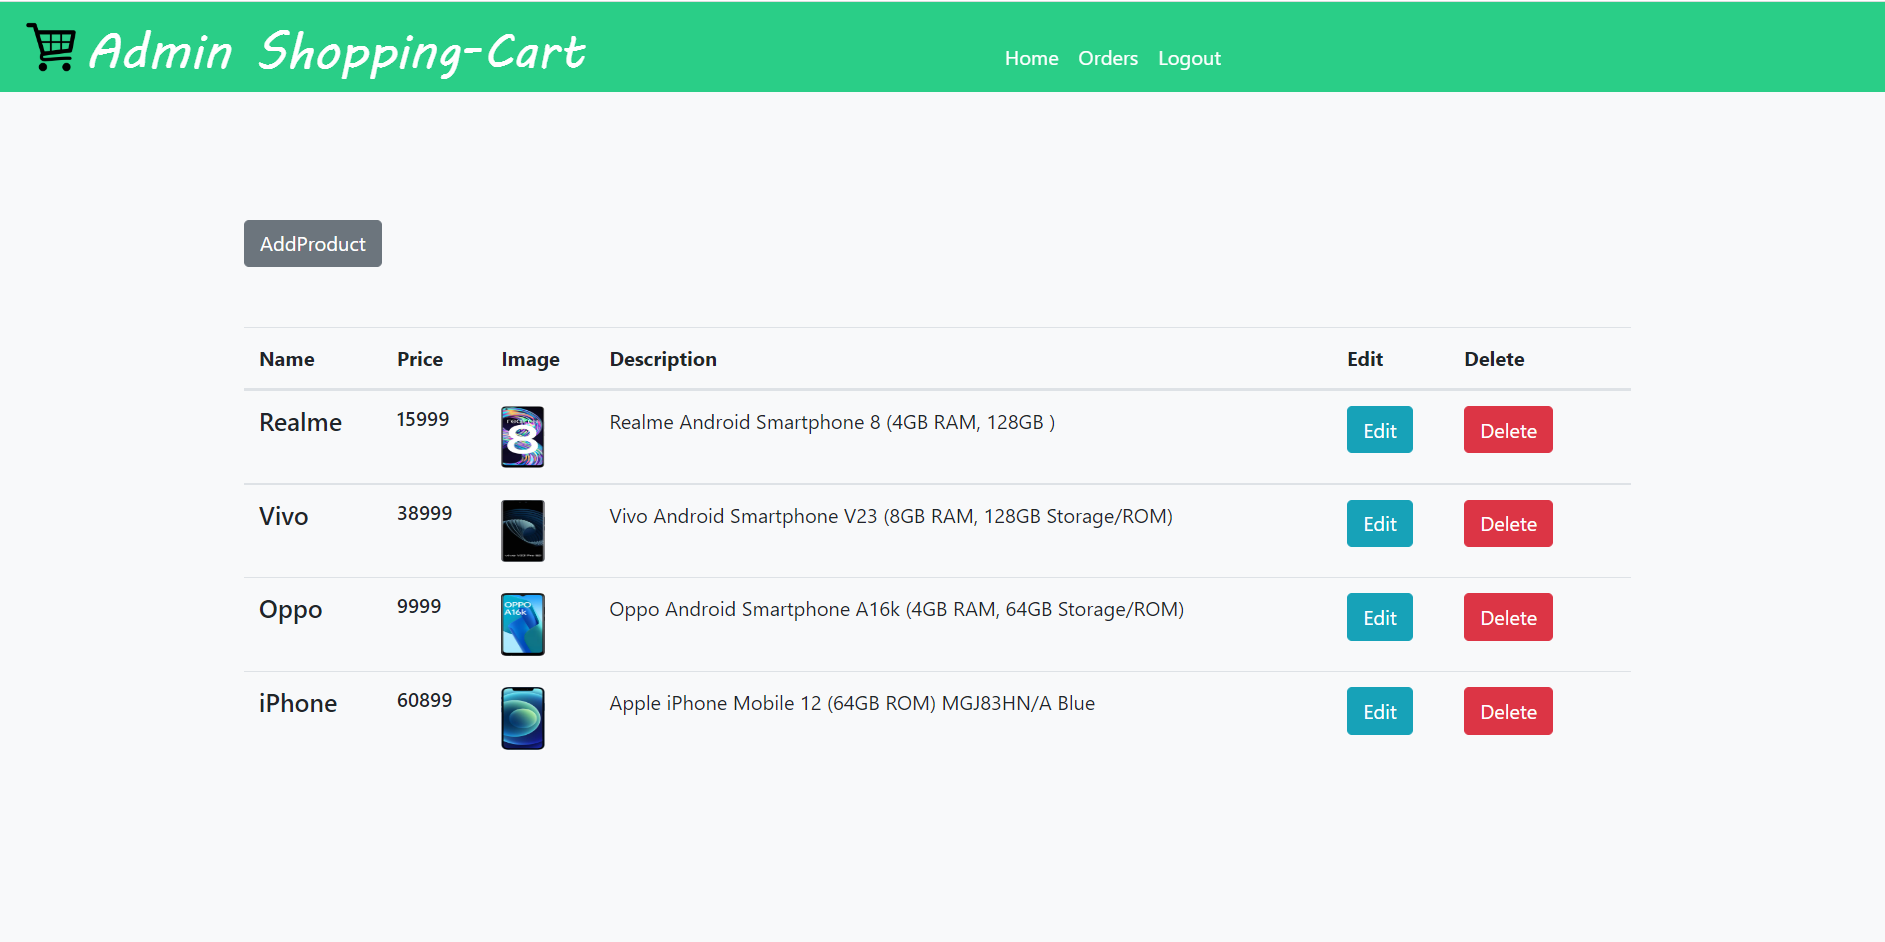Click the Name column header

click(286, 359)
